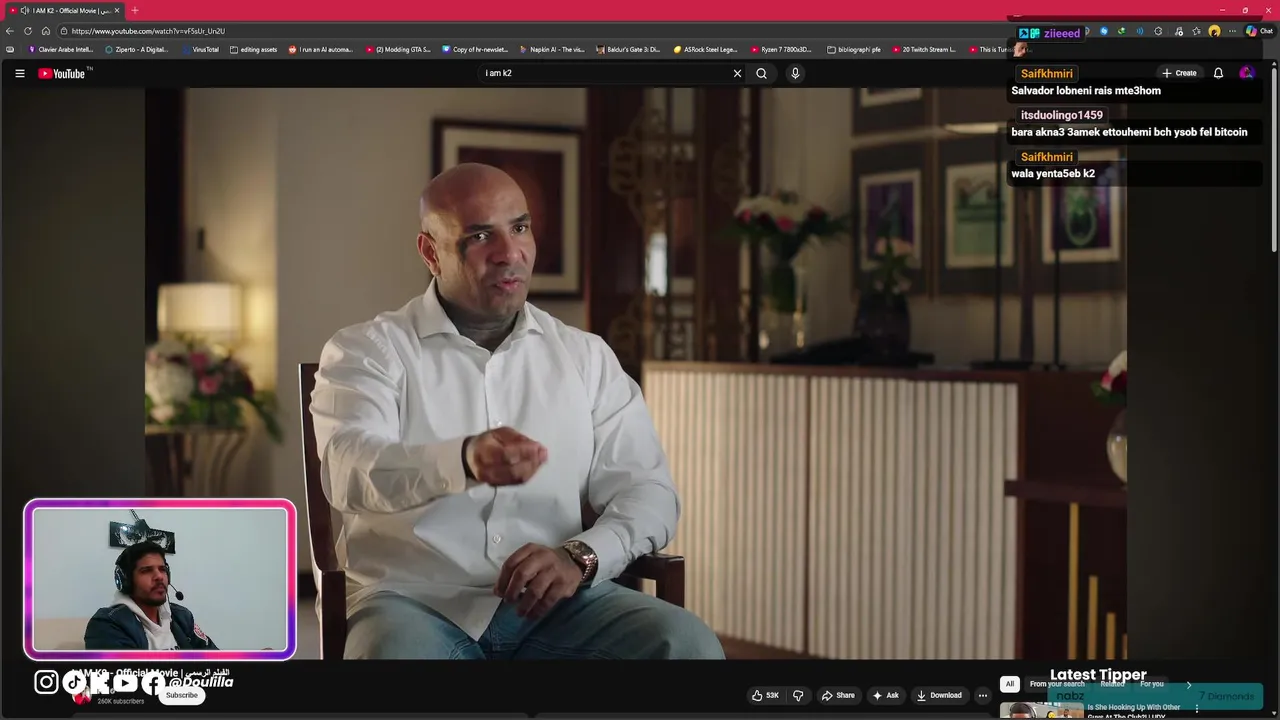Screen dimensions: 1280x720
Task: Close the 'I AM K2' tab
Action: 116,10
